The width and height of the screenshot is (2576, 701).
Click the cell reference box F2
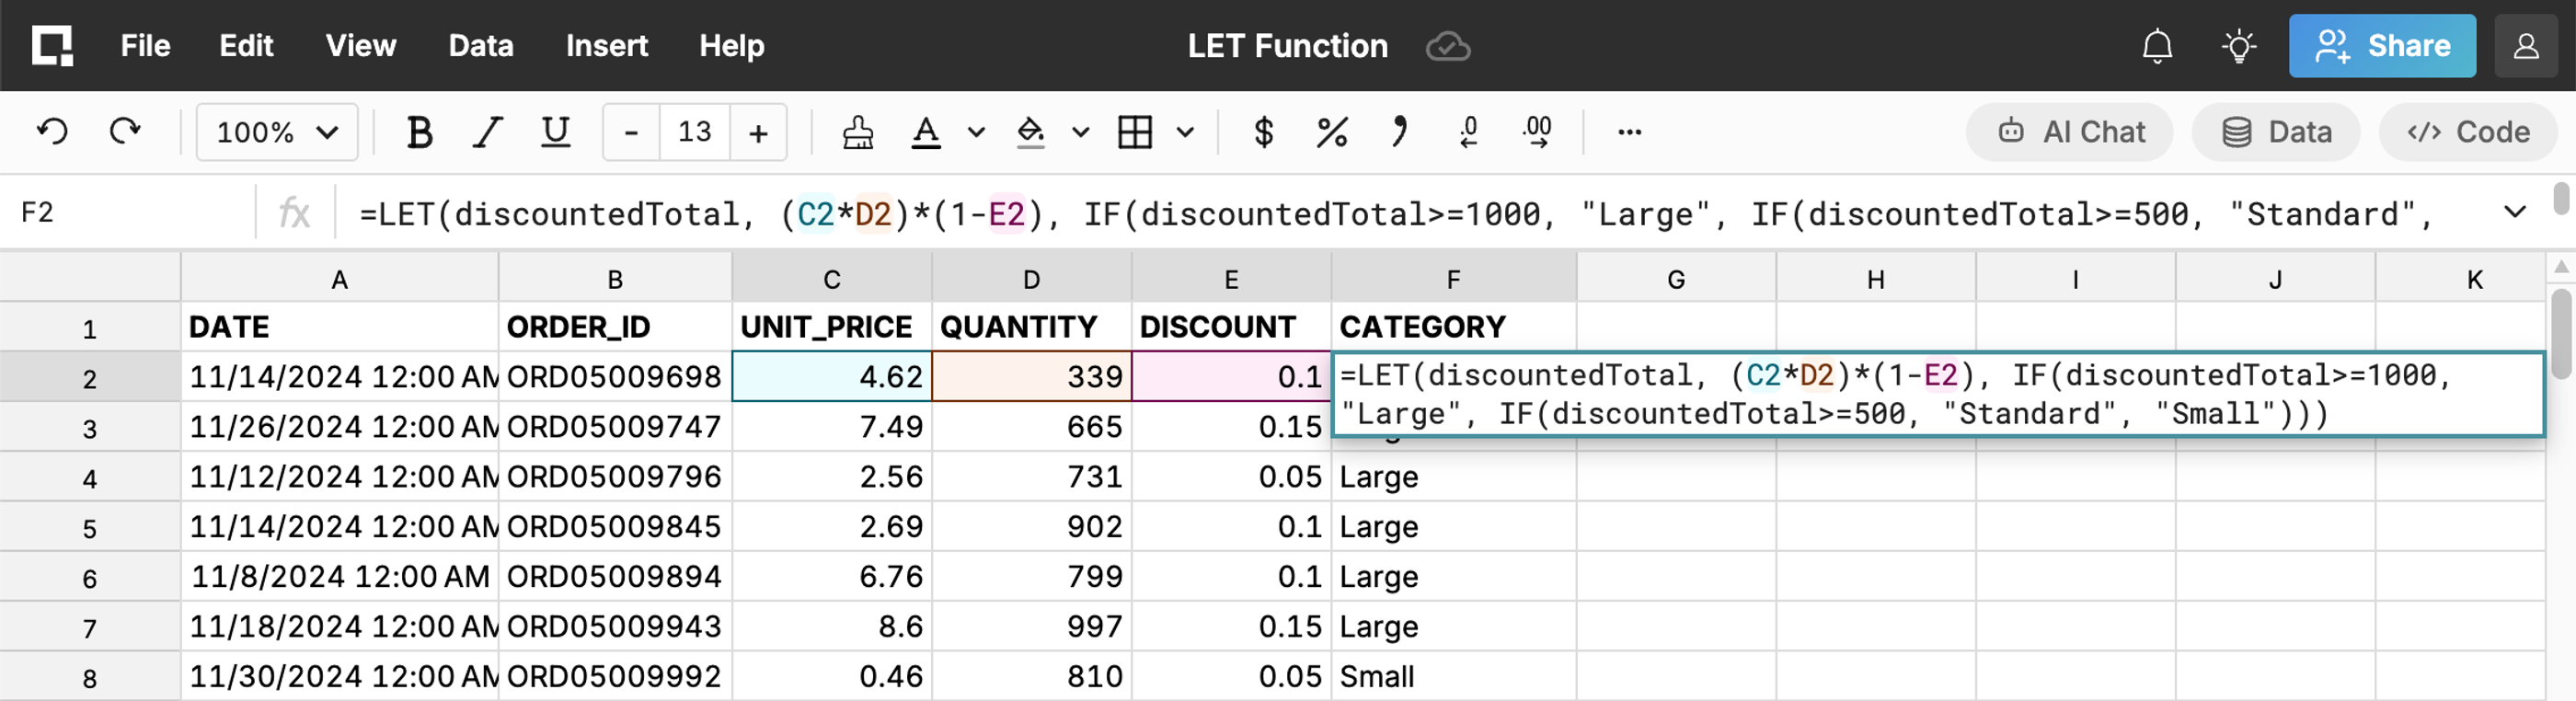click(128, 213)
